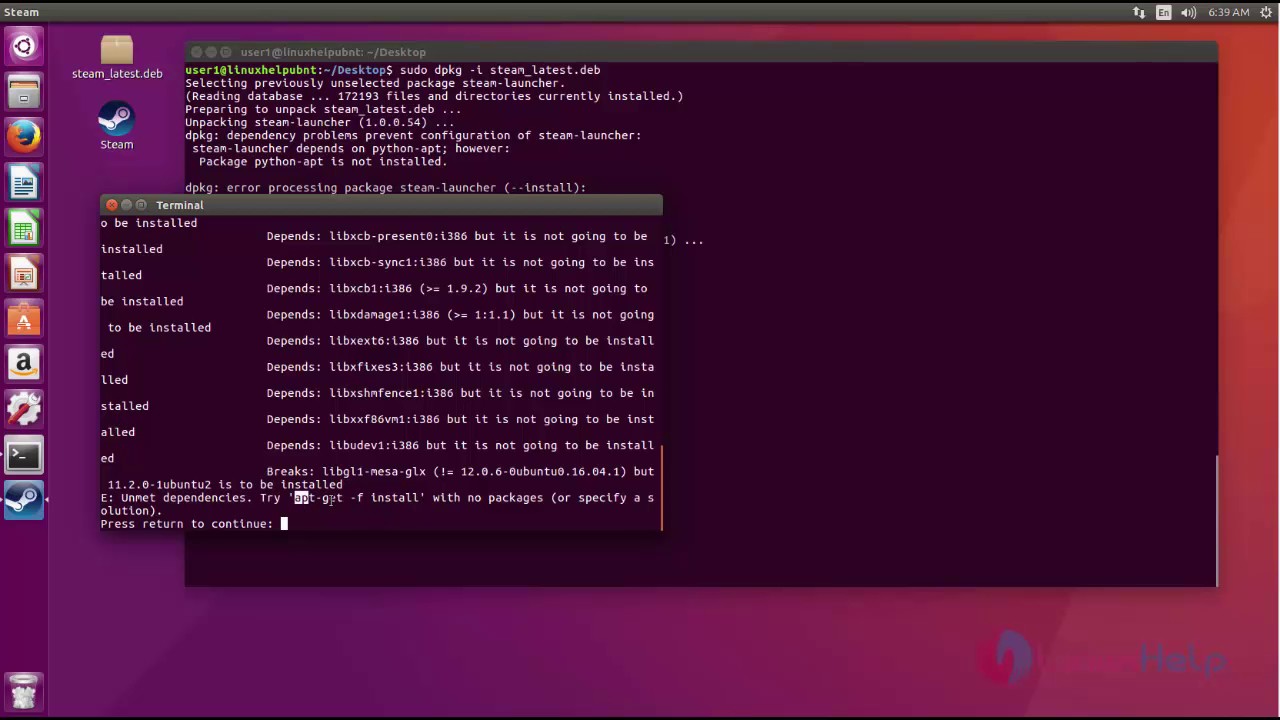
Task: Click the 'Depends: libxcb-present0:i386' line
Action: 457,236
